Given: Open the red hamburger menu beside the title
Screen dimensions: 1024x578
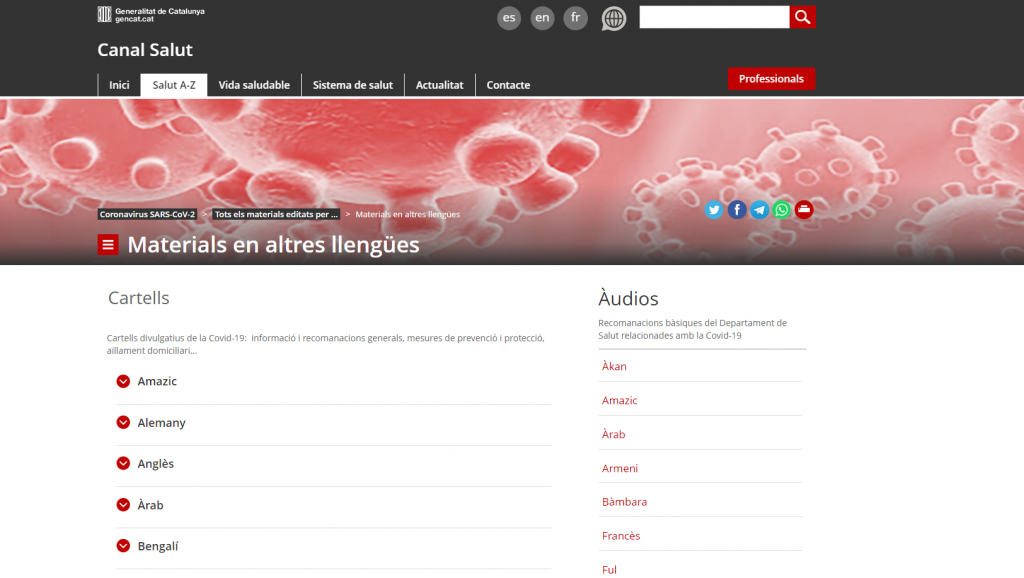Looking at the screenshot, I should [108, 245].
